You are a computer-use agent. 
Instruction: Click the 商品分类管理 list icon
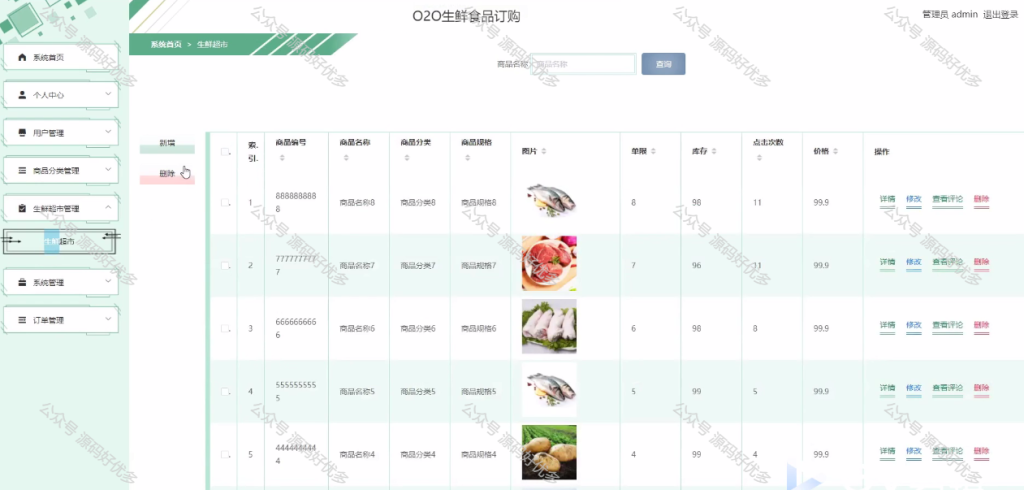[x=22, y=171]
